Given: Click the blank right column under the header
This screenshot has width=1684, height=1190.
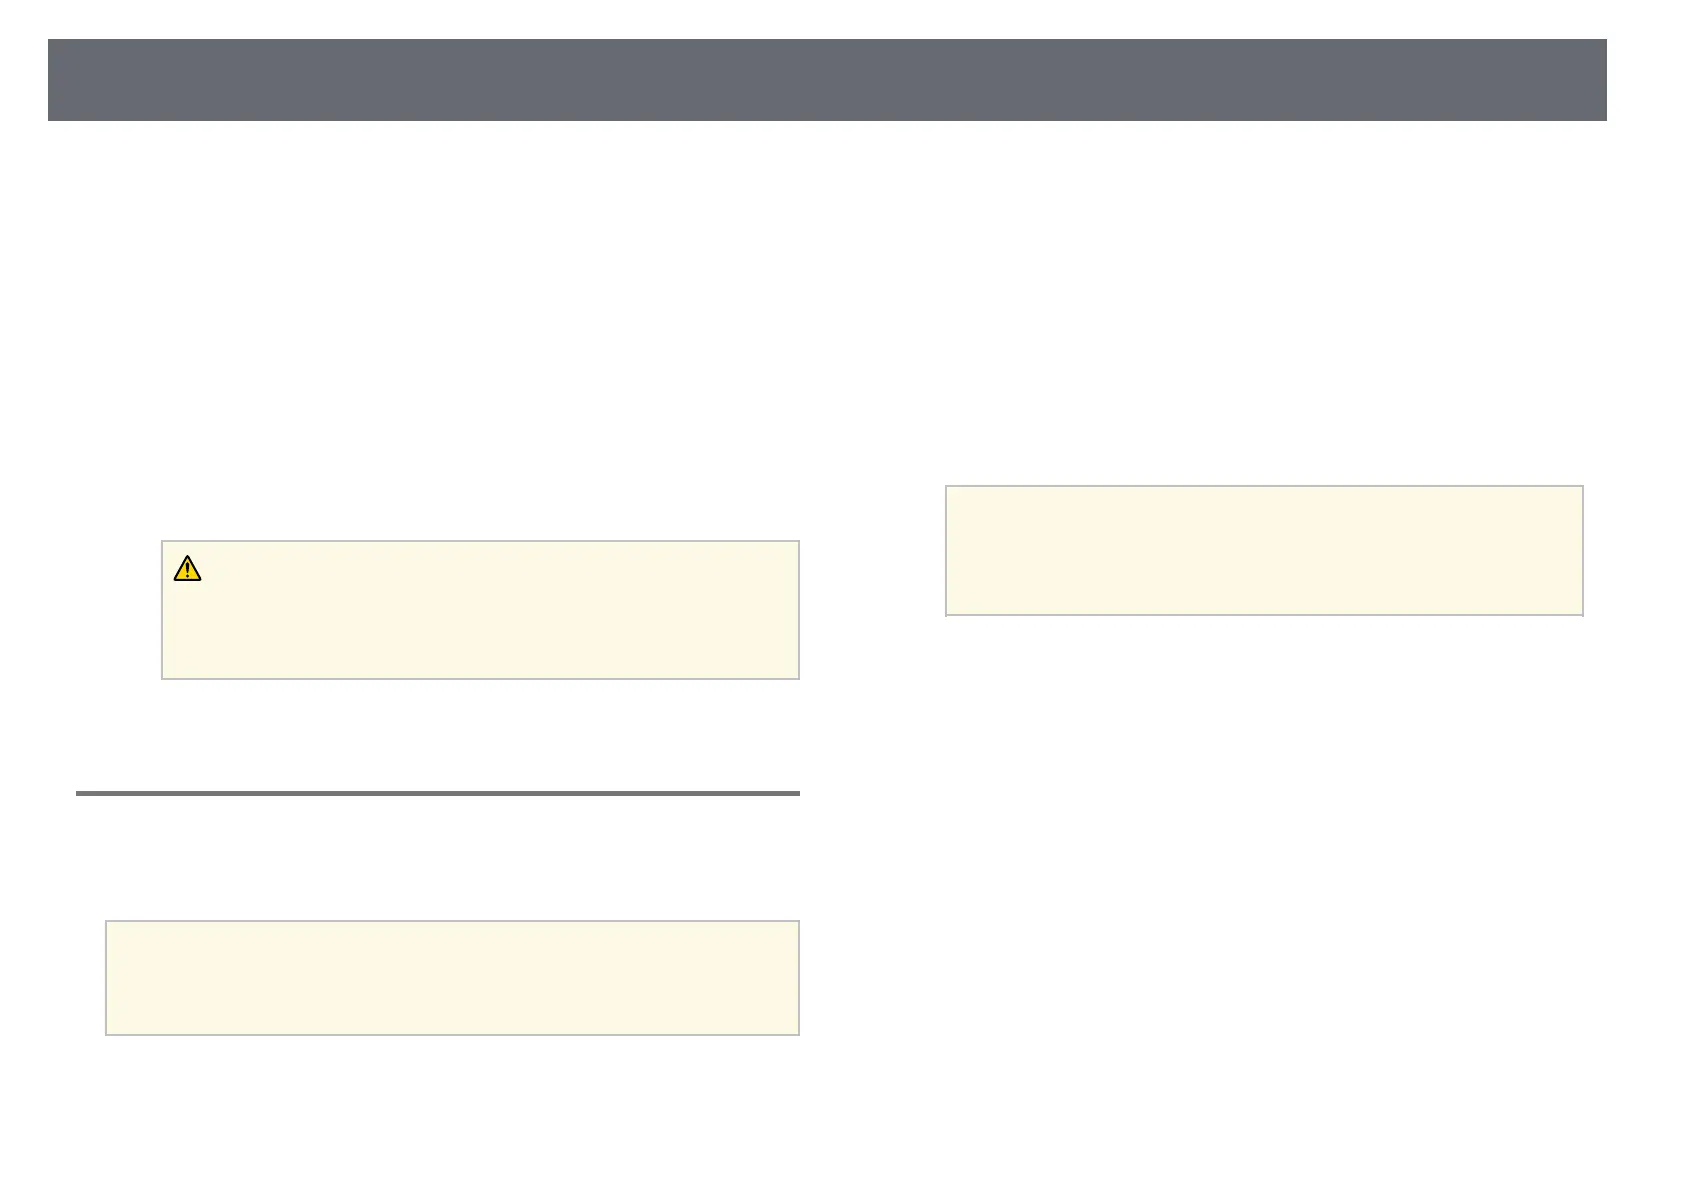Looking at the screenshot, I should [x=1264, y=300].
